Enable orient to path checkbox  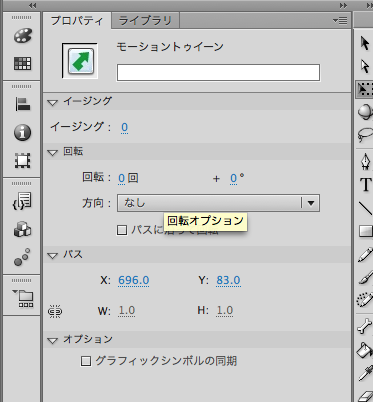(x=122, y=230)
